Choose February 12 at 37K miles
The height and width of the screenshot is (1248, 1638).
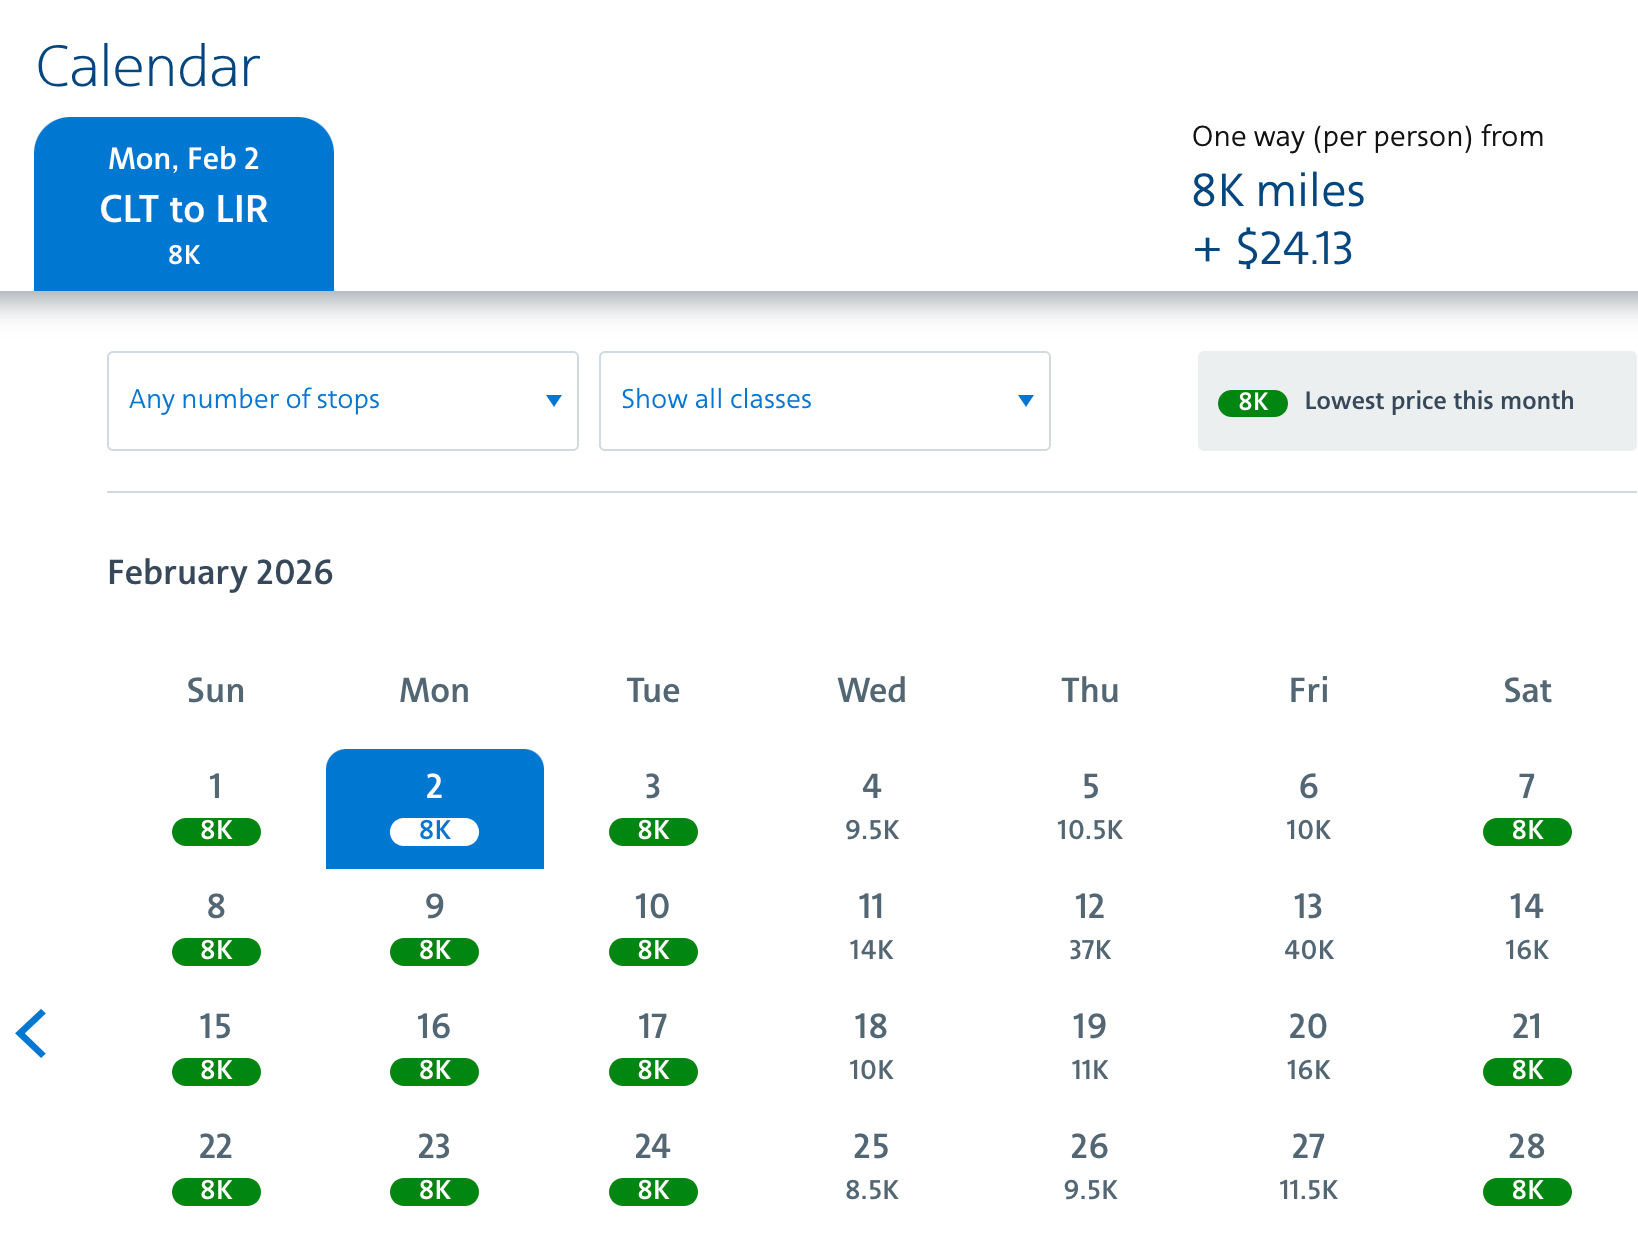[x=1090, y=928]
